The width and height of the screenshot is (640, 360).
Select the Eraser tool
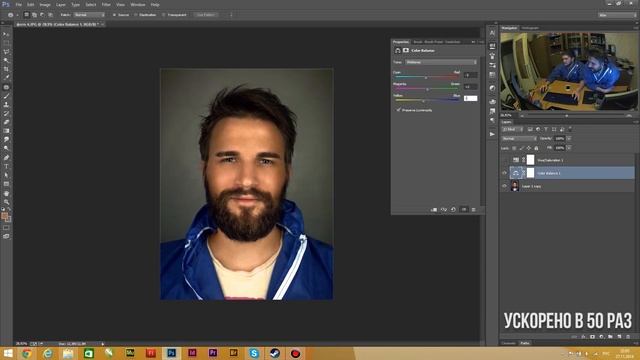click(6, 122)
